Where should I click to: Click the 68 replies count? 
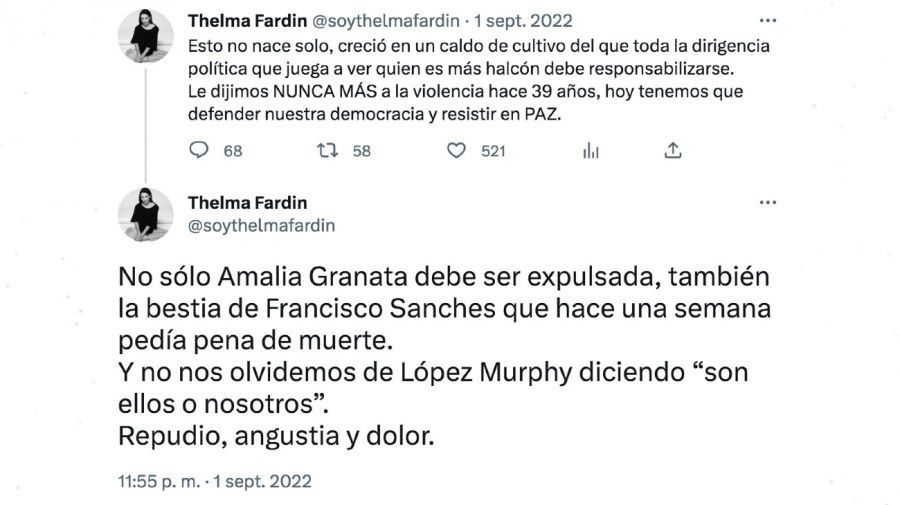(x=233, y=151)
